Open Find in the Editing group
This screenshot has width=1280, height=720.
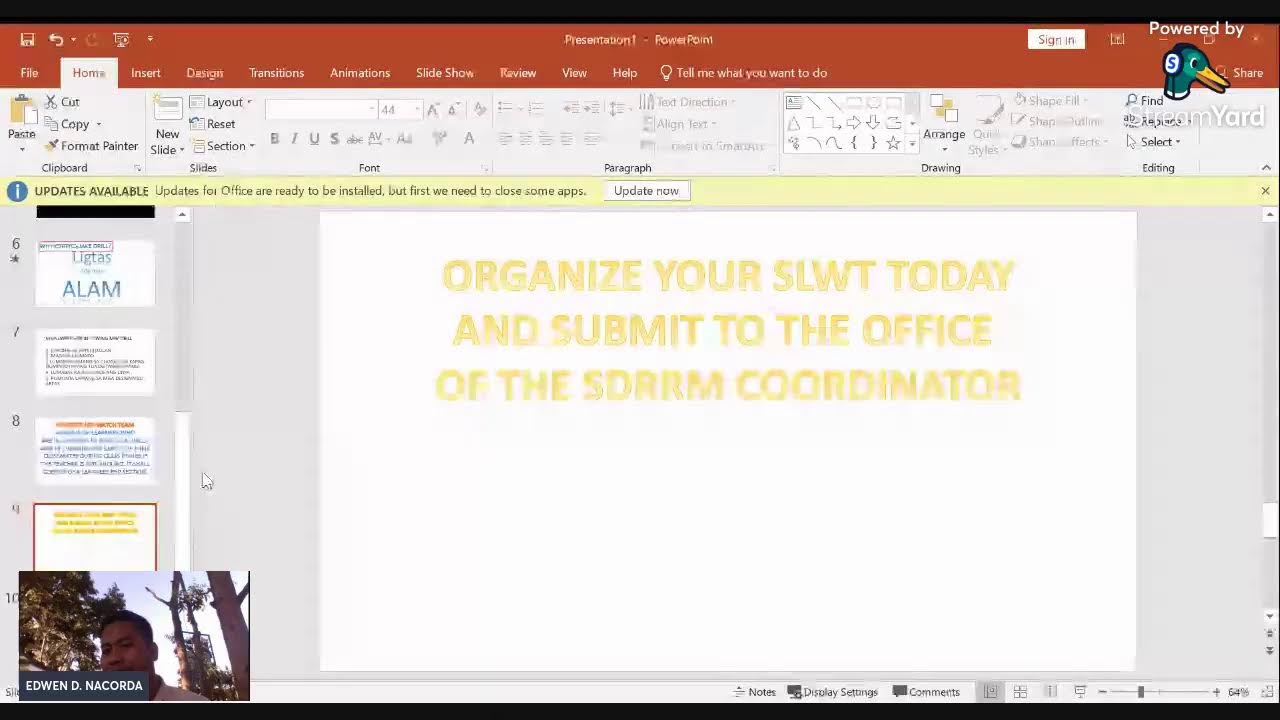tap(1144, 101)
